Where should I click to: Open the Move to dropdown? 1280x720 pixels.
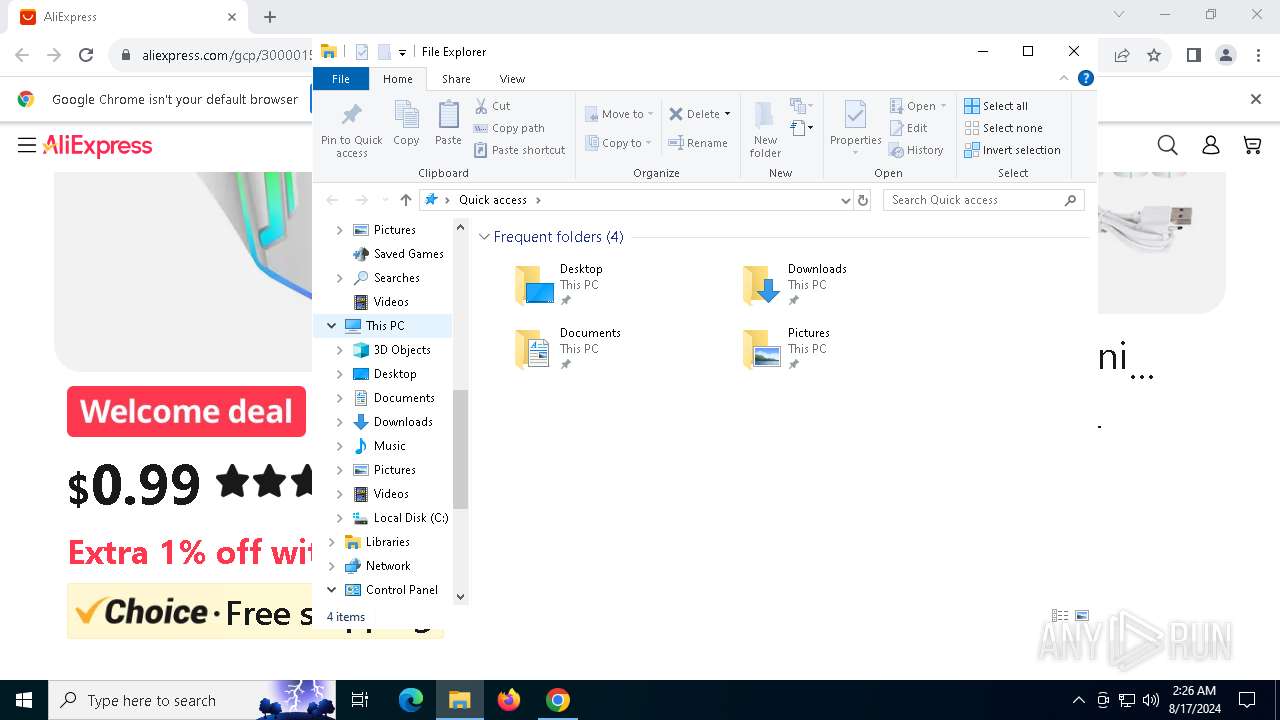[618, 114]
